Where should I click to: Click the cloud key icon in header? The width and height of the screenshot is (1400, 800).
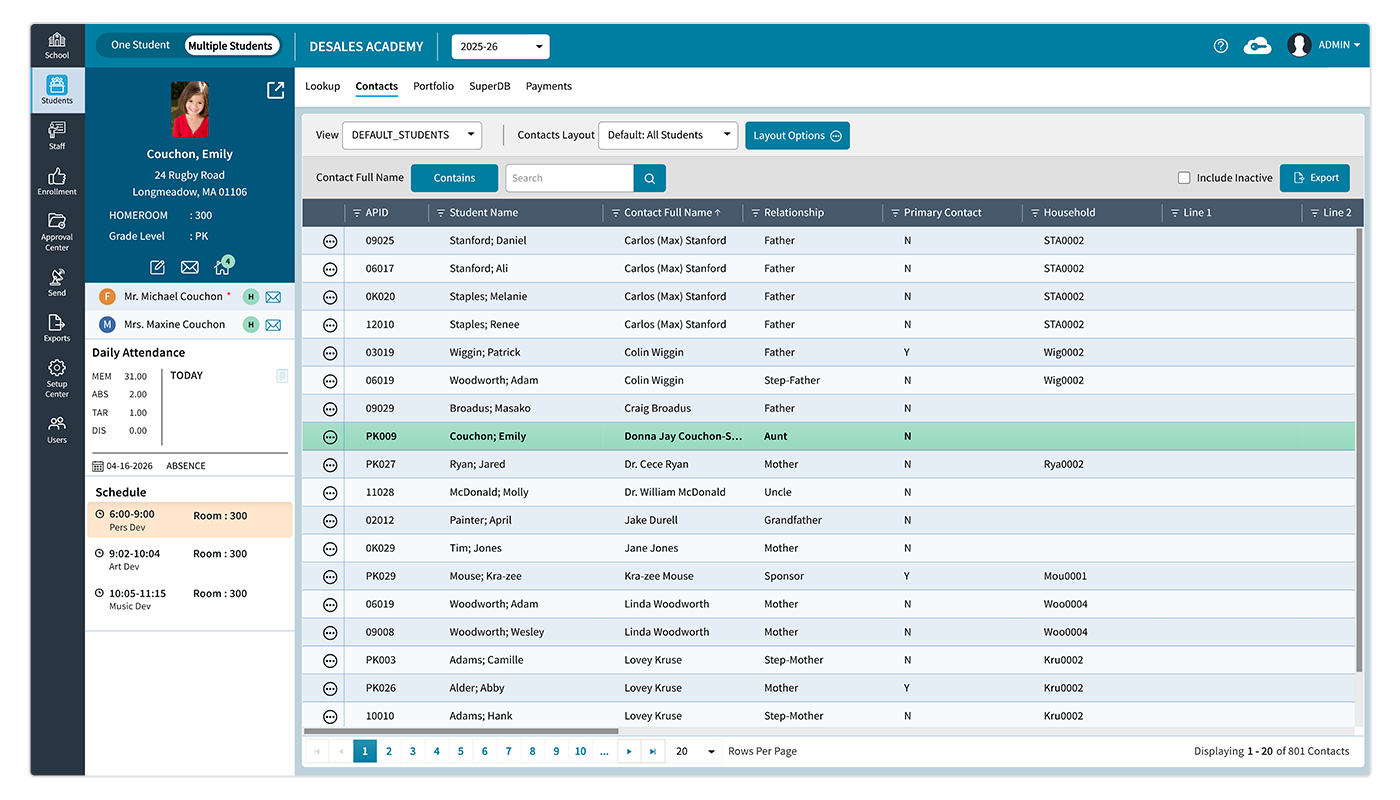click(x=1257, y=46)
